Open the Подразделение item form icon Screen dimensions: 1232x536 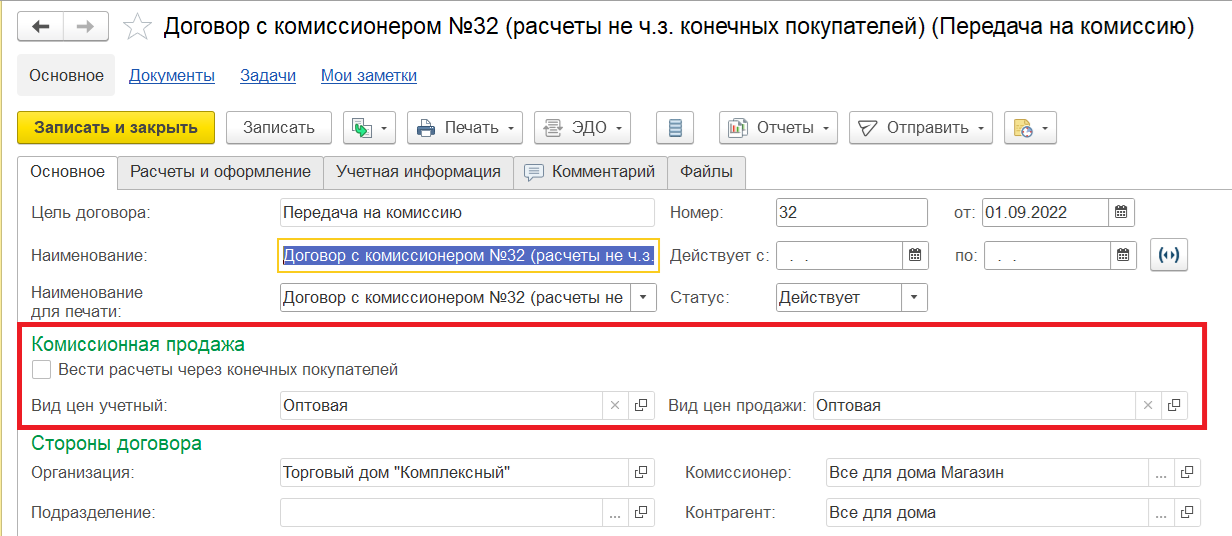coord(641,513)
